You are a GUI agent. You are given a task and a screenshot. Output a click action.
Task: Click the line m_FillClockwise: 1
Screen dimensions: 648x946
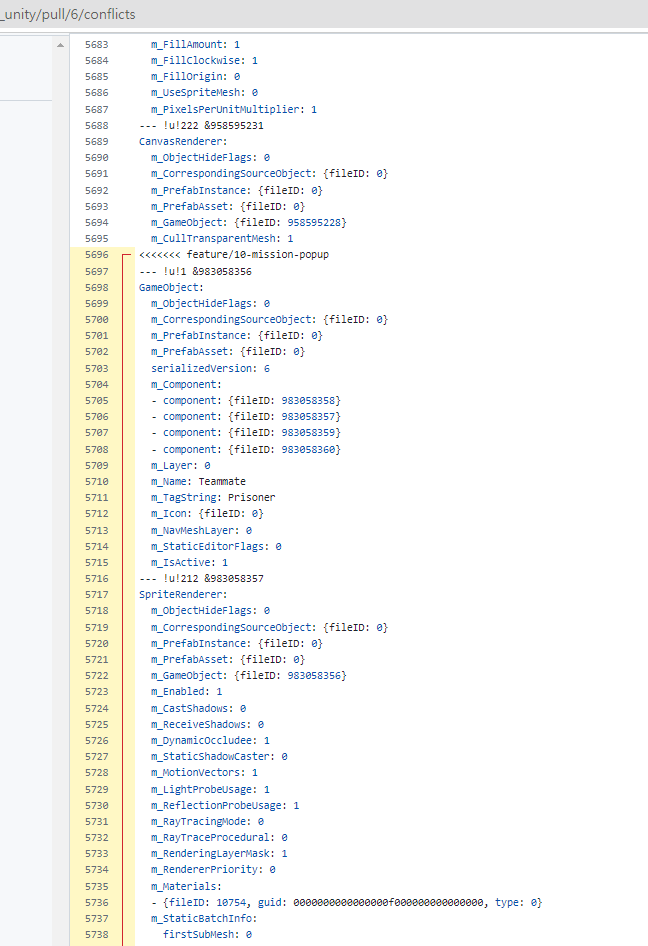click(x=204, y=60)
